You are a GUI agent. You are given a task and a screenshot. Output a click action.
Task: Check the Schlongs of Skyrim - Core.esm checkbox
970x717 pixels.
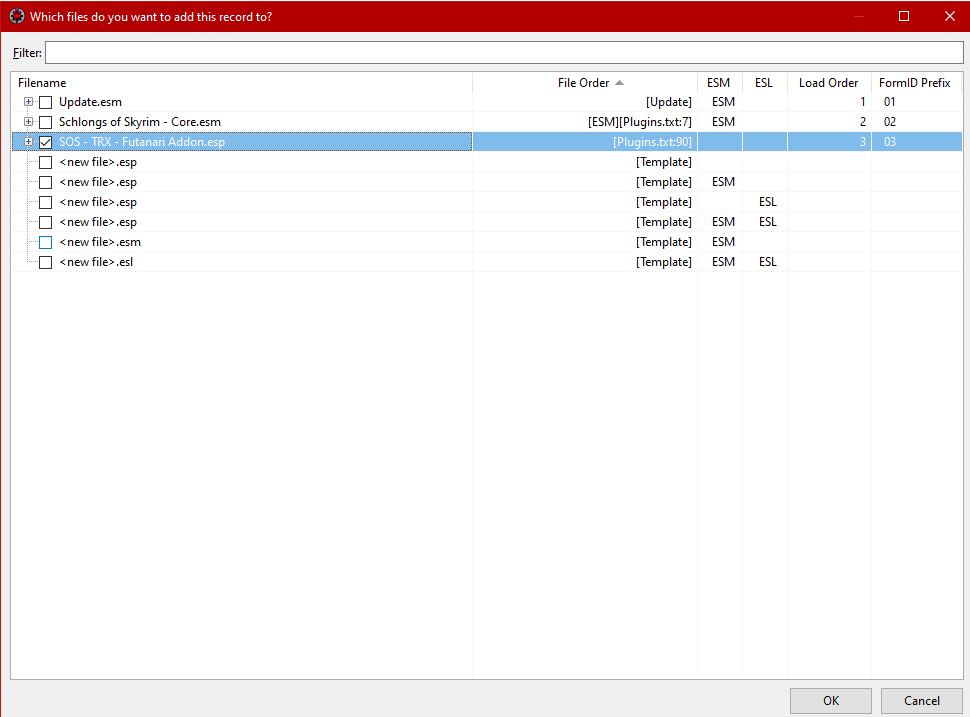(x=45, y=122)
